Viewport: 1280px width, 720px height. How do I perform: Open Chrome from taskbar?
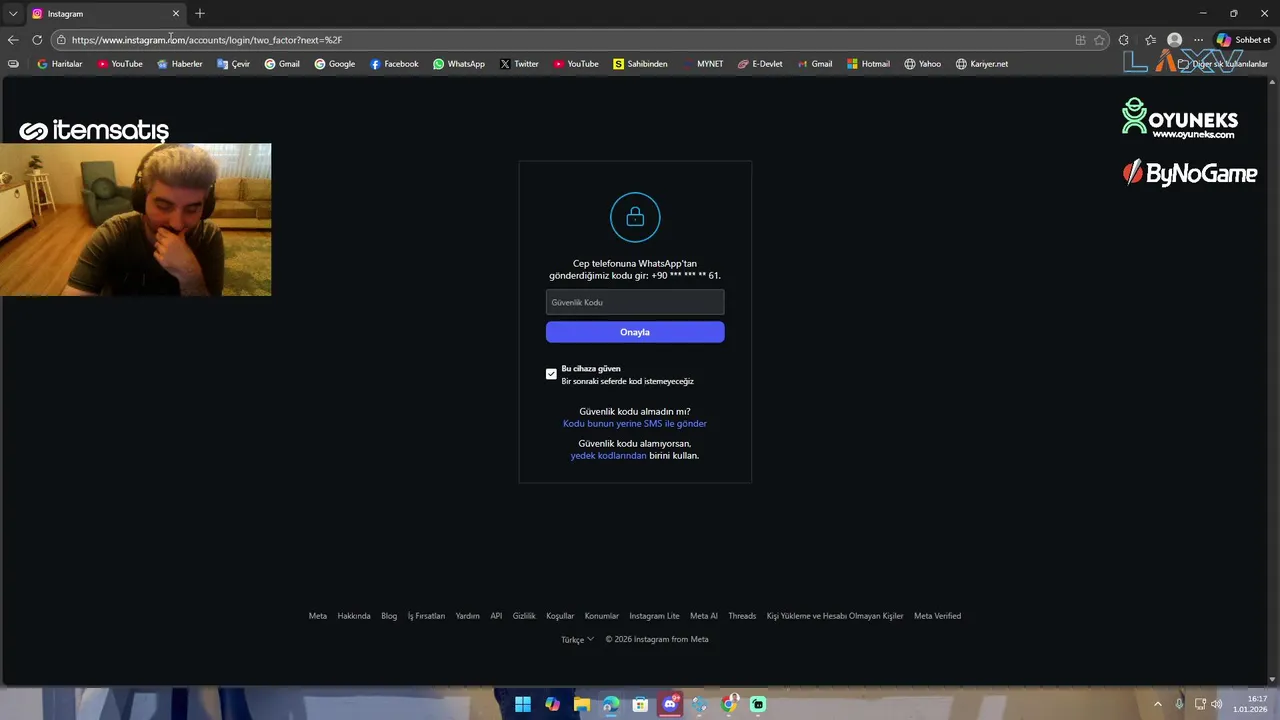(729, 704)
